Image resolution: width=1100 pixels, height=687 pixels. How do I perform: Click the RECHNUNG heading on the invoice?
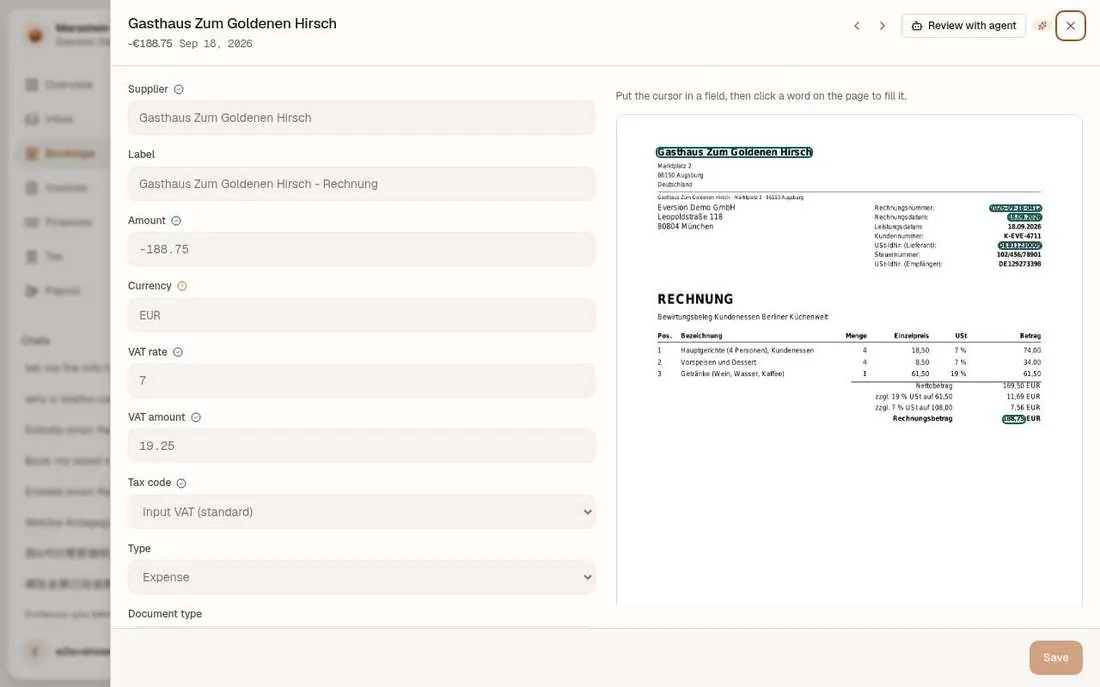click(x=695, y=299)
